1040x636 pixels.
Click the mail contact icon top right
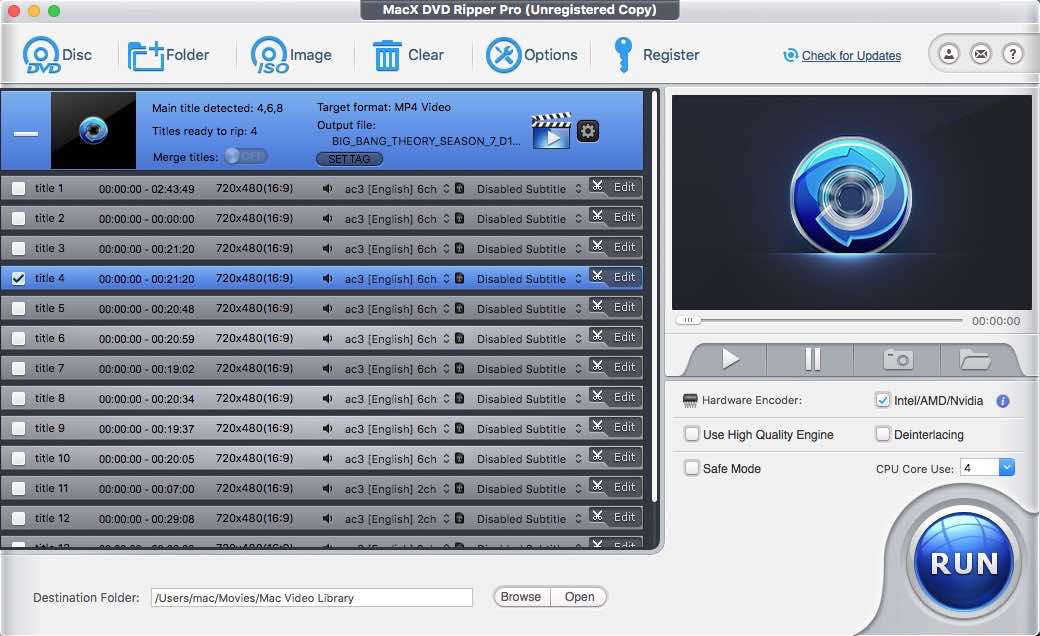pos(980,54)
